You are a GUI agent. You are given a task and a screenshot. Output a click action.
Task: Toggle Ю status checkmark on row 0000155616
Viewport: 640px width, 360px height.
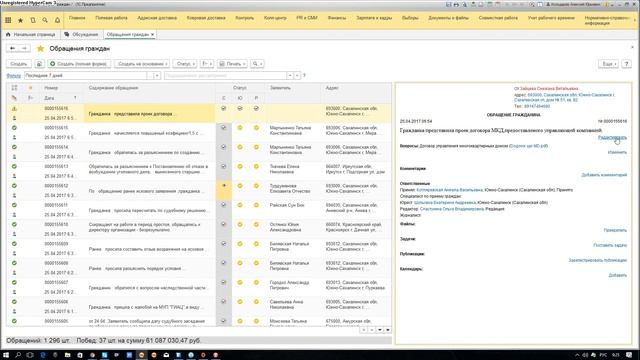tap(240, 109)
